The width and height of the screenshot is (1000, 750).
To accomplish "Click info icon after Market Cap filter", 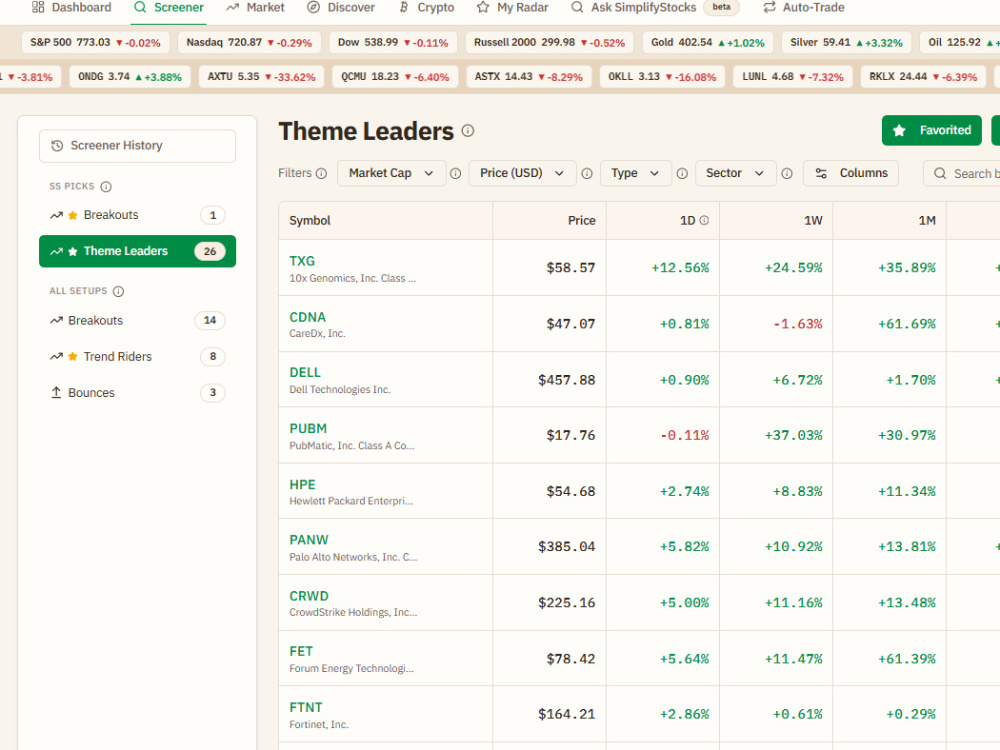I will [x=455, y=173].
